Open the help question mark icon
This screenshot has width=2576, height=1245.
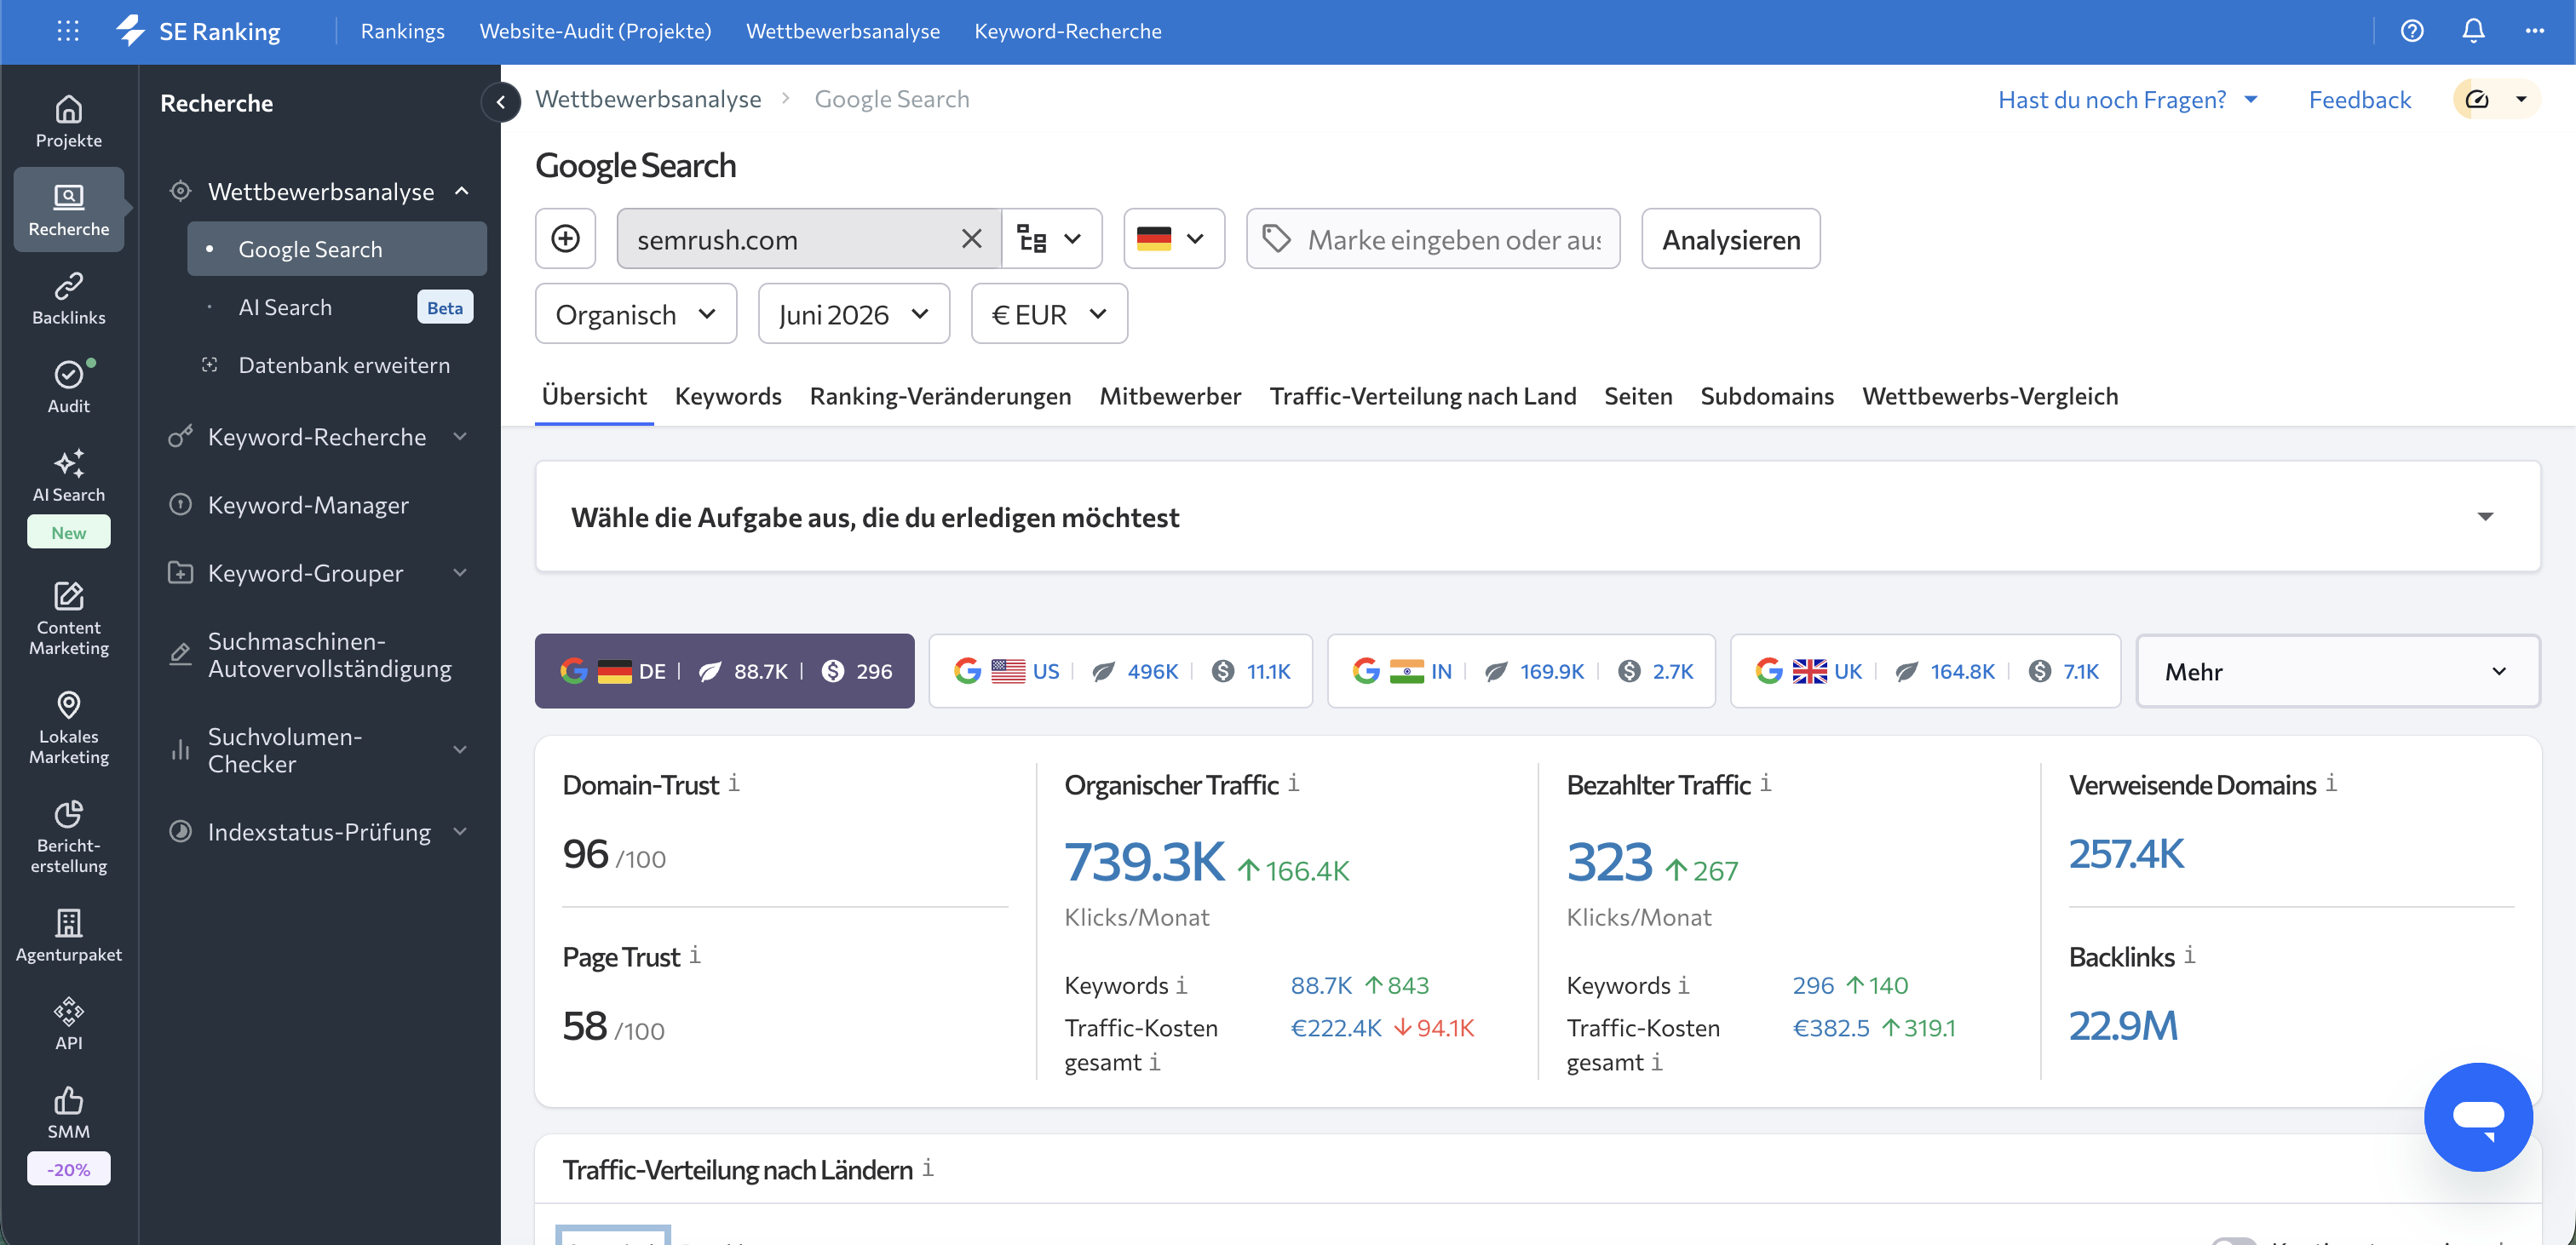tap(2412, 31)
